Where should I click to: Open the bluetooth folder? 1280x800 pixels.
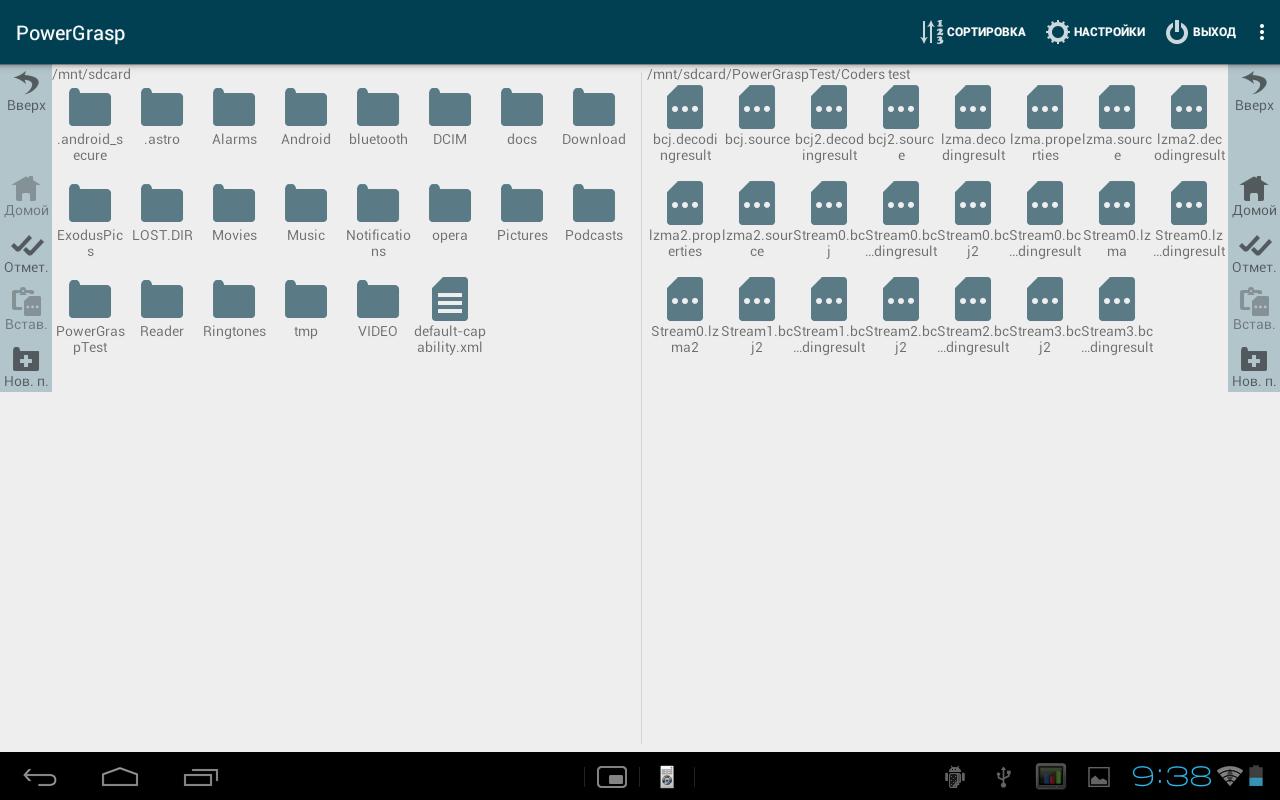coord(378,117)
